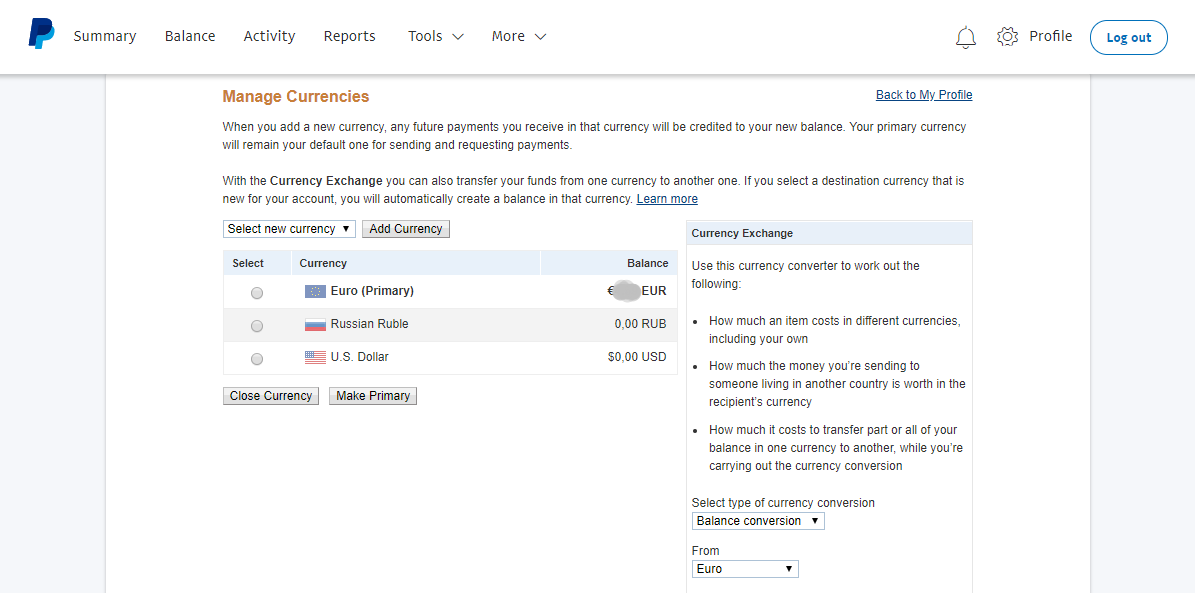The width and height of the screenshot is (1195, 593).
Task: Follow the Back to My Profile link
Action: 924,95
